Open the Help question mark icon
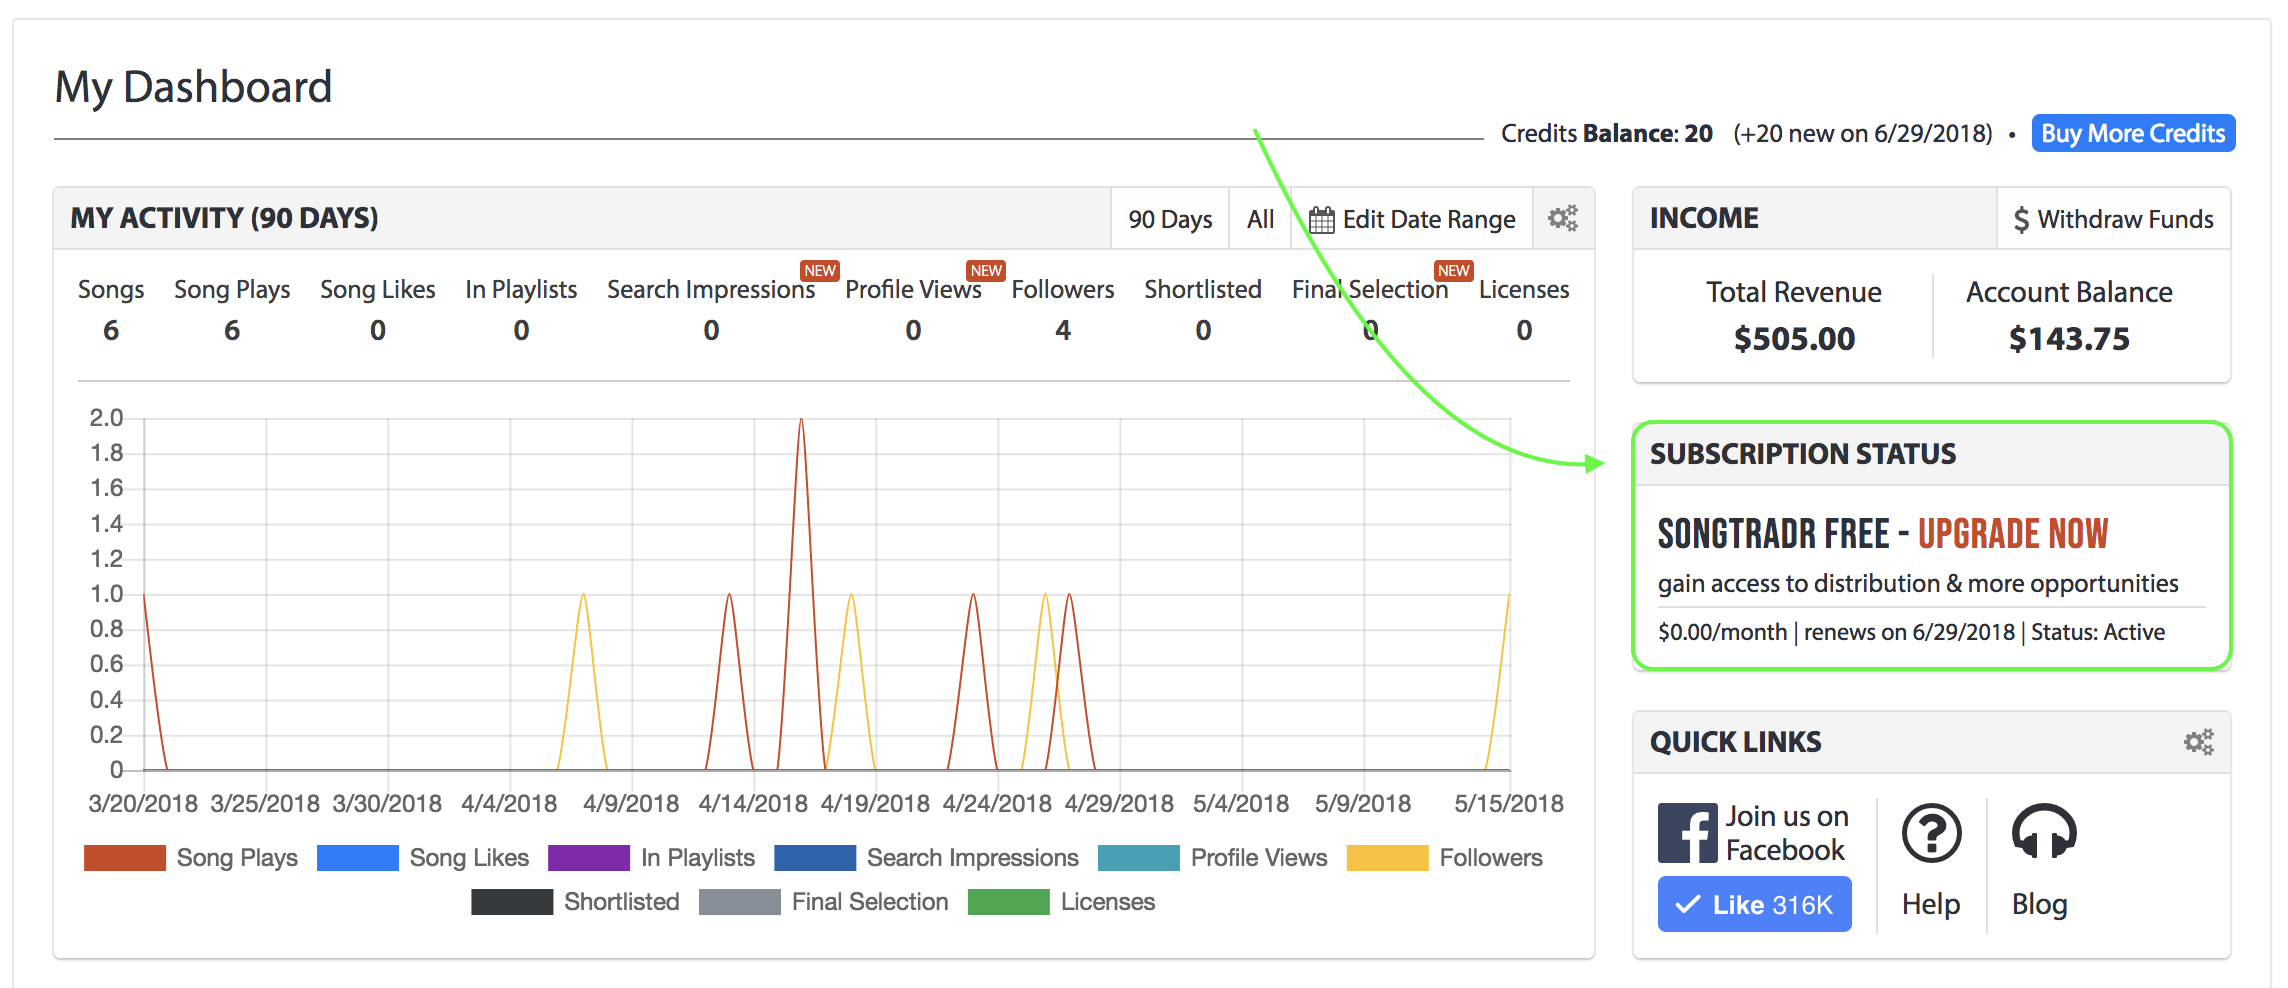The image size is (2288, 988). [x=1931, y=832]
